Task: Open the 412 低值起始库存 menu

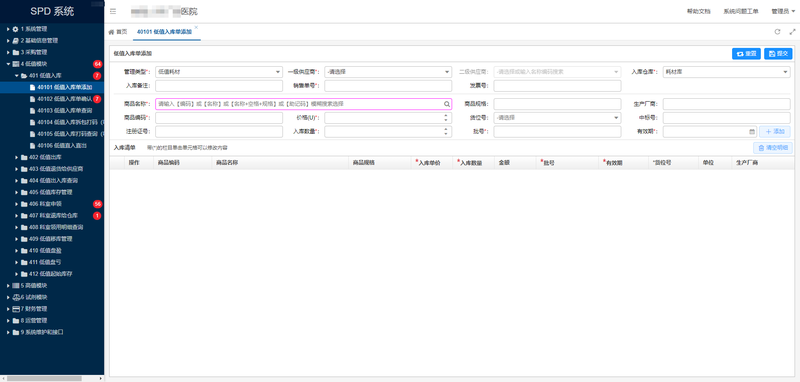Action: tap(52, 274)
